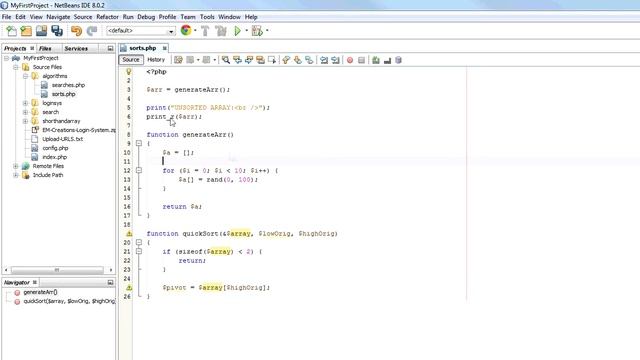Image resolution: width=640 pixels, height=360 pixels.
Task: Click the lightbulb hint icon at line one
Action: click(129, 72)
